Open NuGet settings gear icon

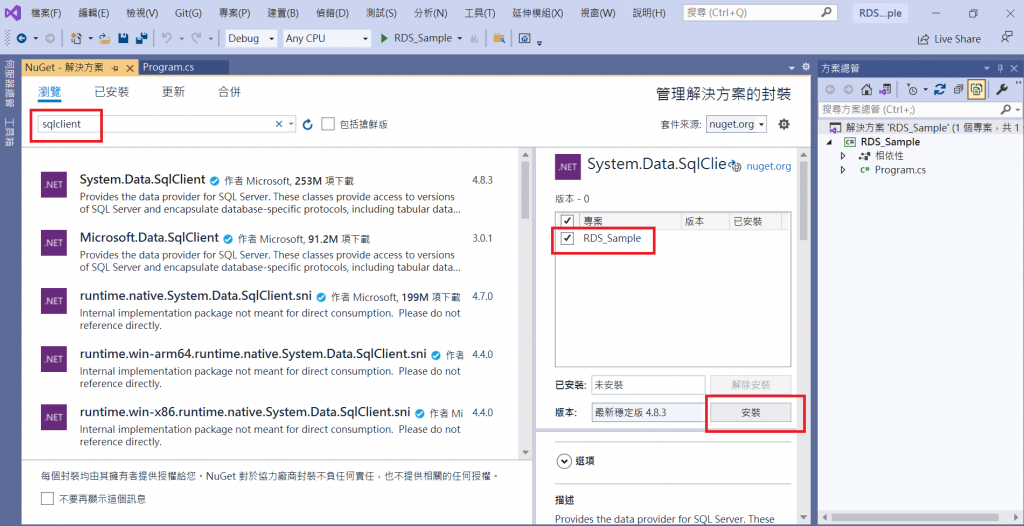pyautogui.click(x=784, y=124)
